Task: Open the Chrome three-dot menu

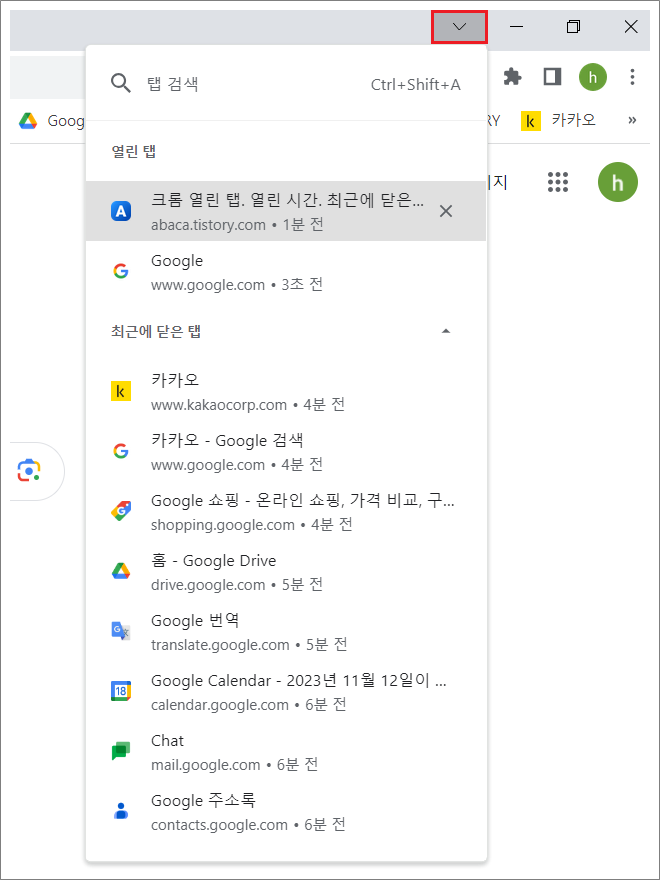Action: point(632,77)
